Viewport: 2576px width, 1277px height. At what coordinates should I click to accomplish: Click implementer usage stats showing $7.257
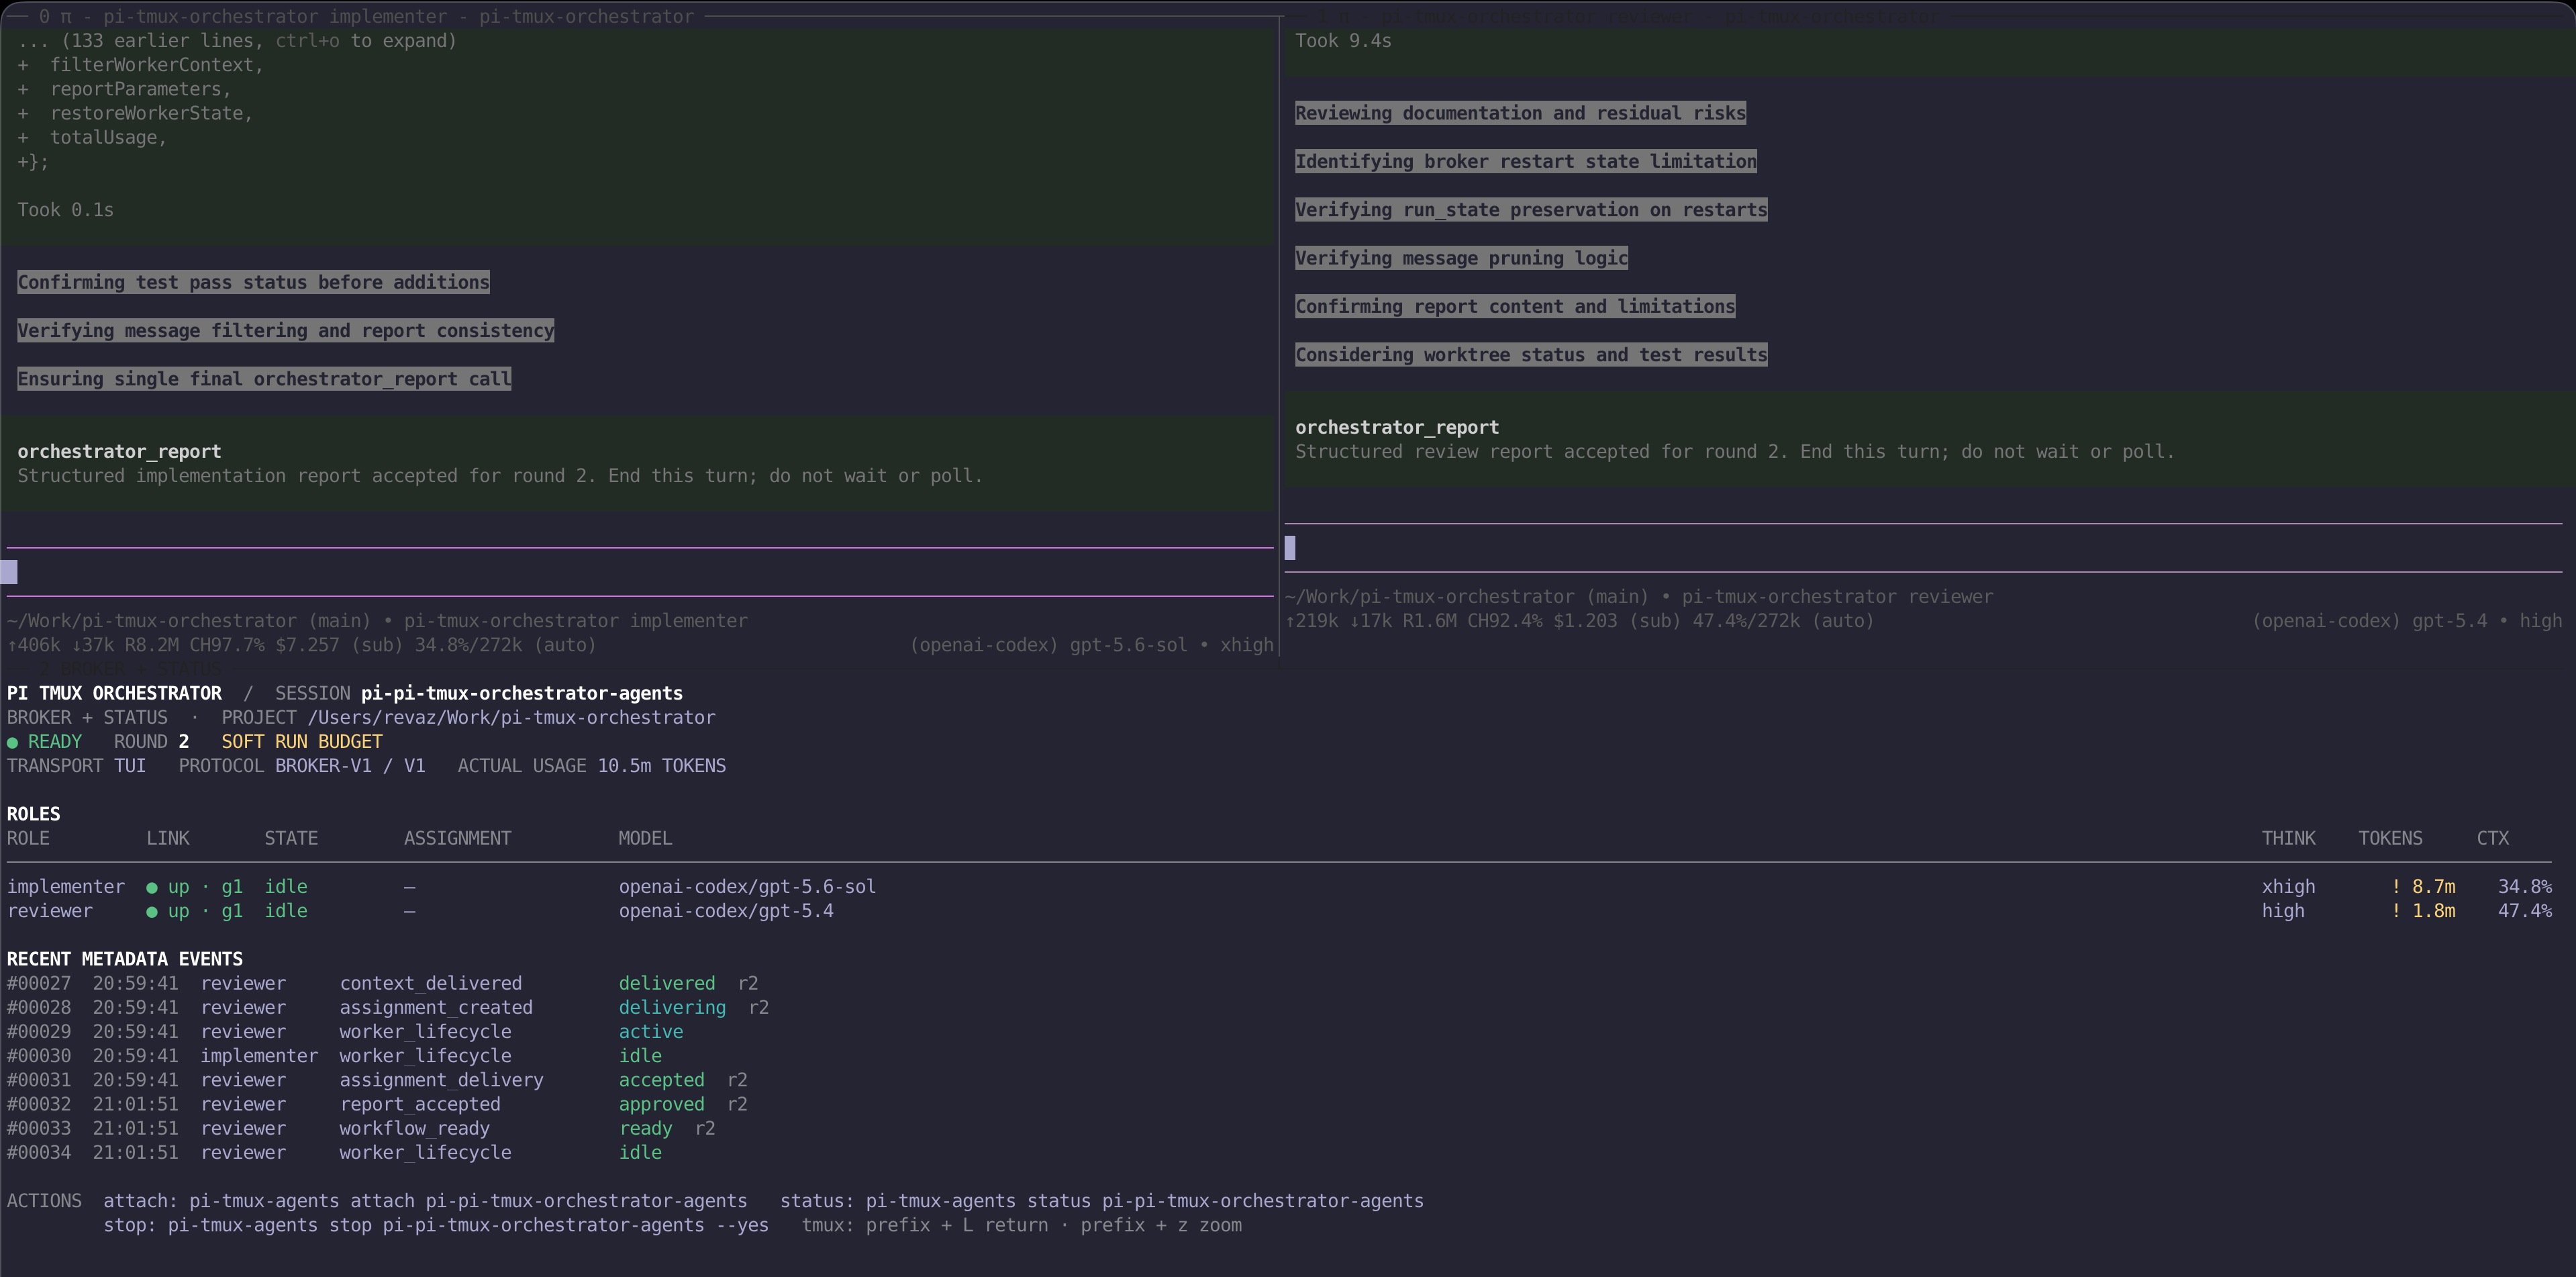[301, 645]
